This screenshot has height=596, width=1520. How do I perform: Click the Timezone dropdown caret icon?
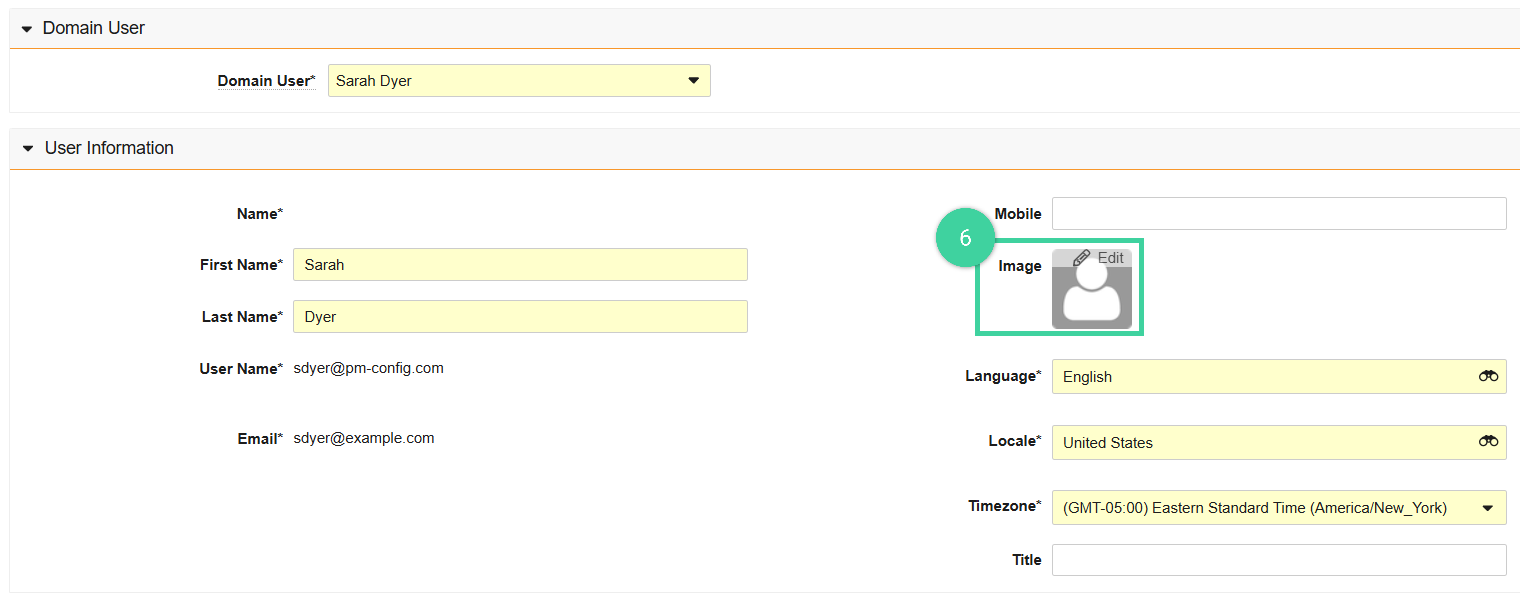pyautogui.click(x=1489, y=507)
